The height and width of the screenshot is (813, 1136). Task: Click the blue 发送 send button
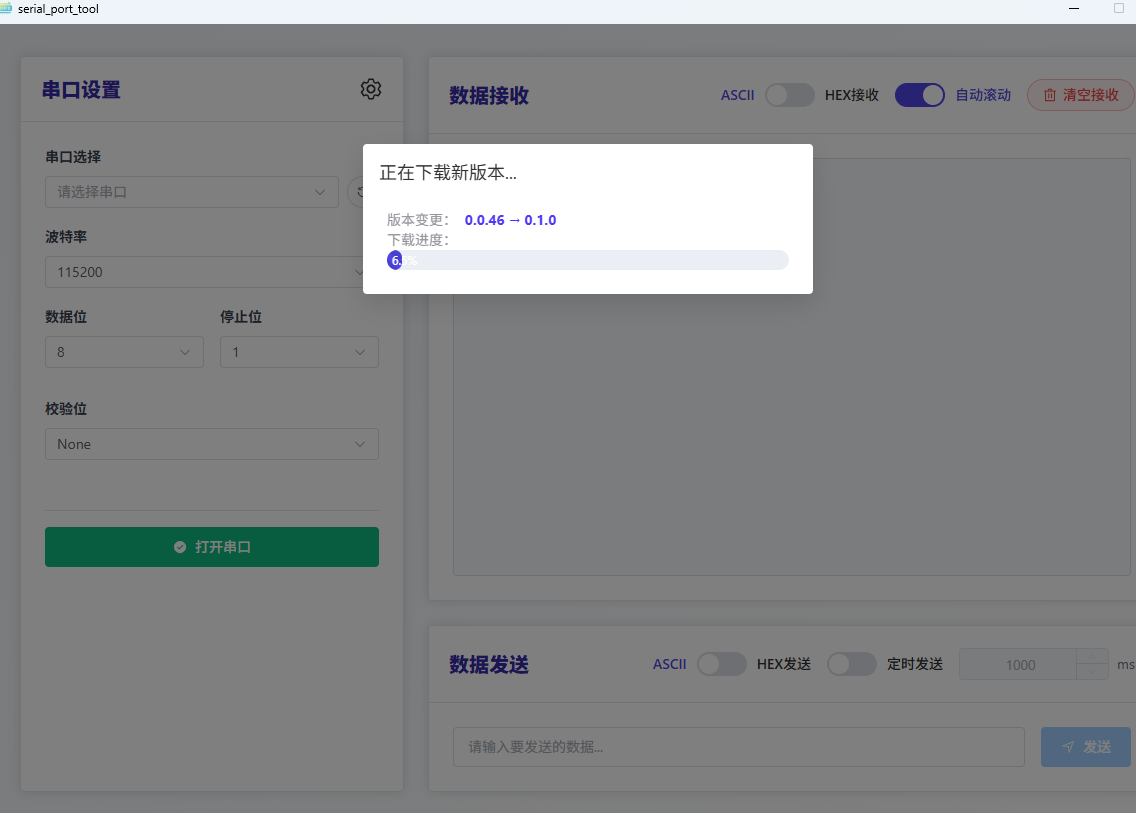click(1085, 746)
